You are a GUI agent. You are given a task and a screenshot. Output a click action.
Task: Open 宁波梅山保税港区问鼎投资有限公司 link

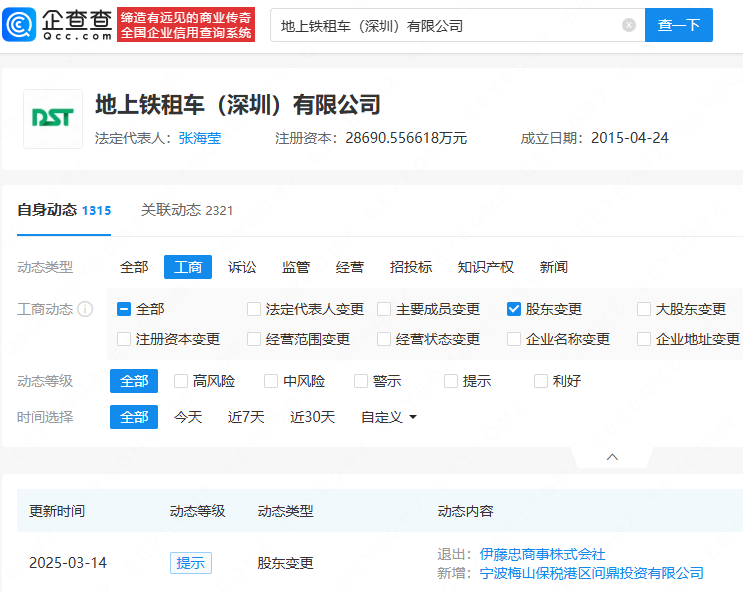(591, 573)
